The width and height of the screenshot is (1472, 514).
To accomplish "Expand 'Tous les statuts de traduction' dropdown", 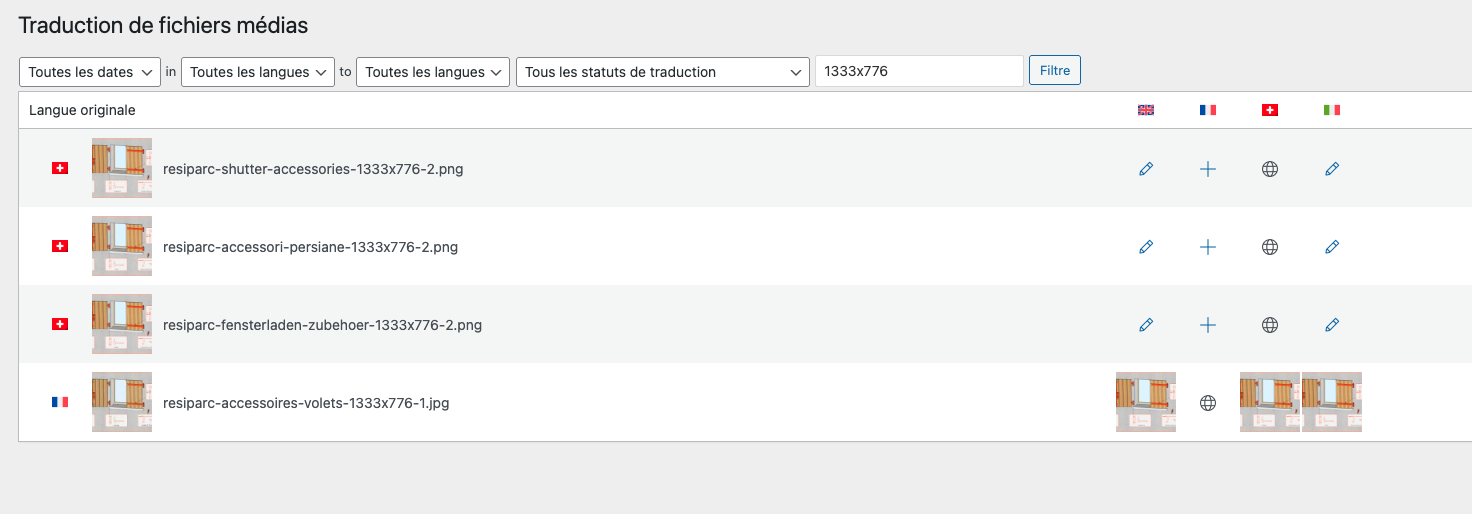I will [662, 72].
